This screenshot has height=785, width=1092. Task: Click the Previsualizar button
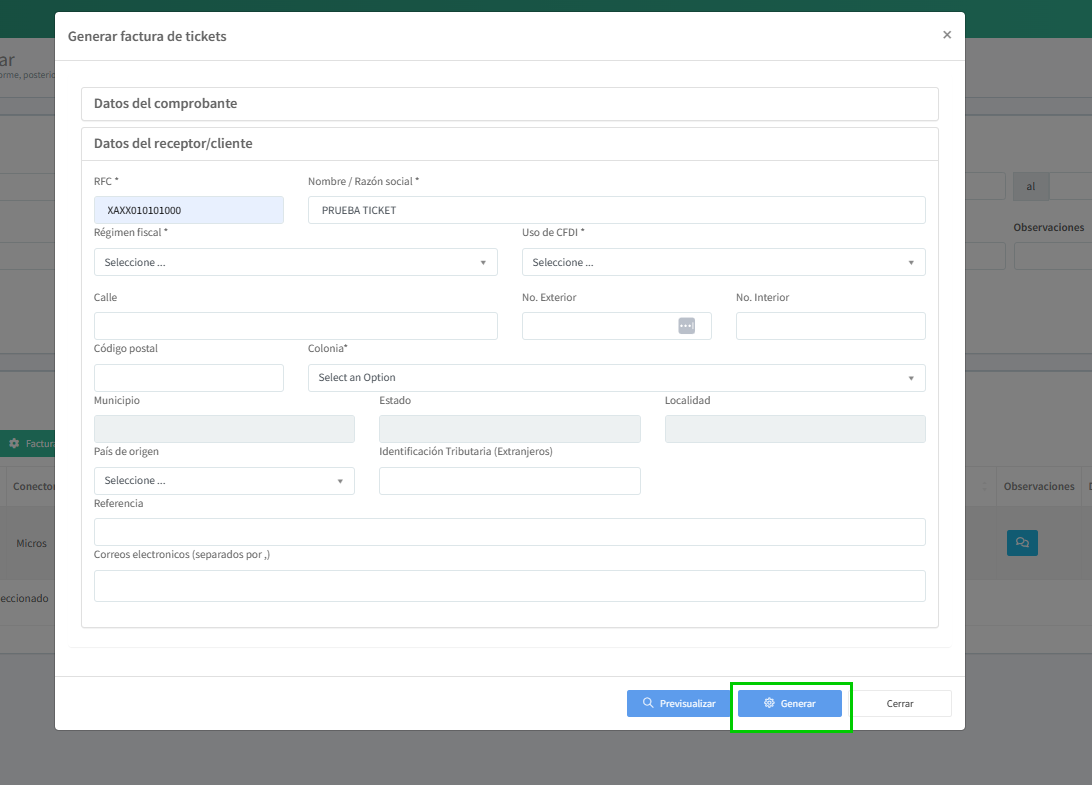pyautogui.click(x=679, y=704)
